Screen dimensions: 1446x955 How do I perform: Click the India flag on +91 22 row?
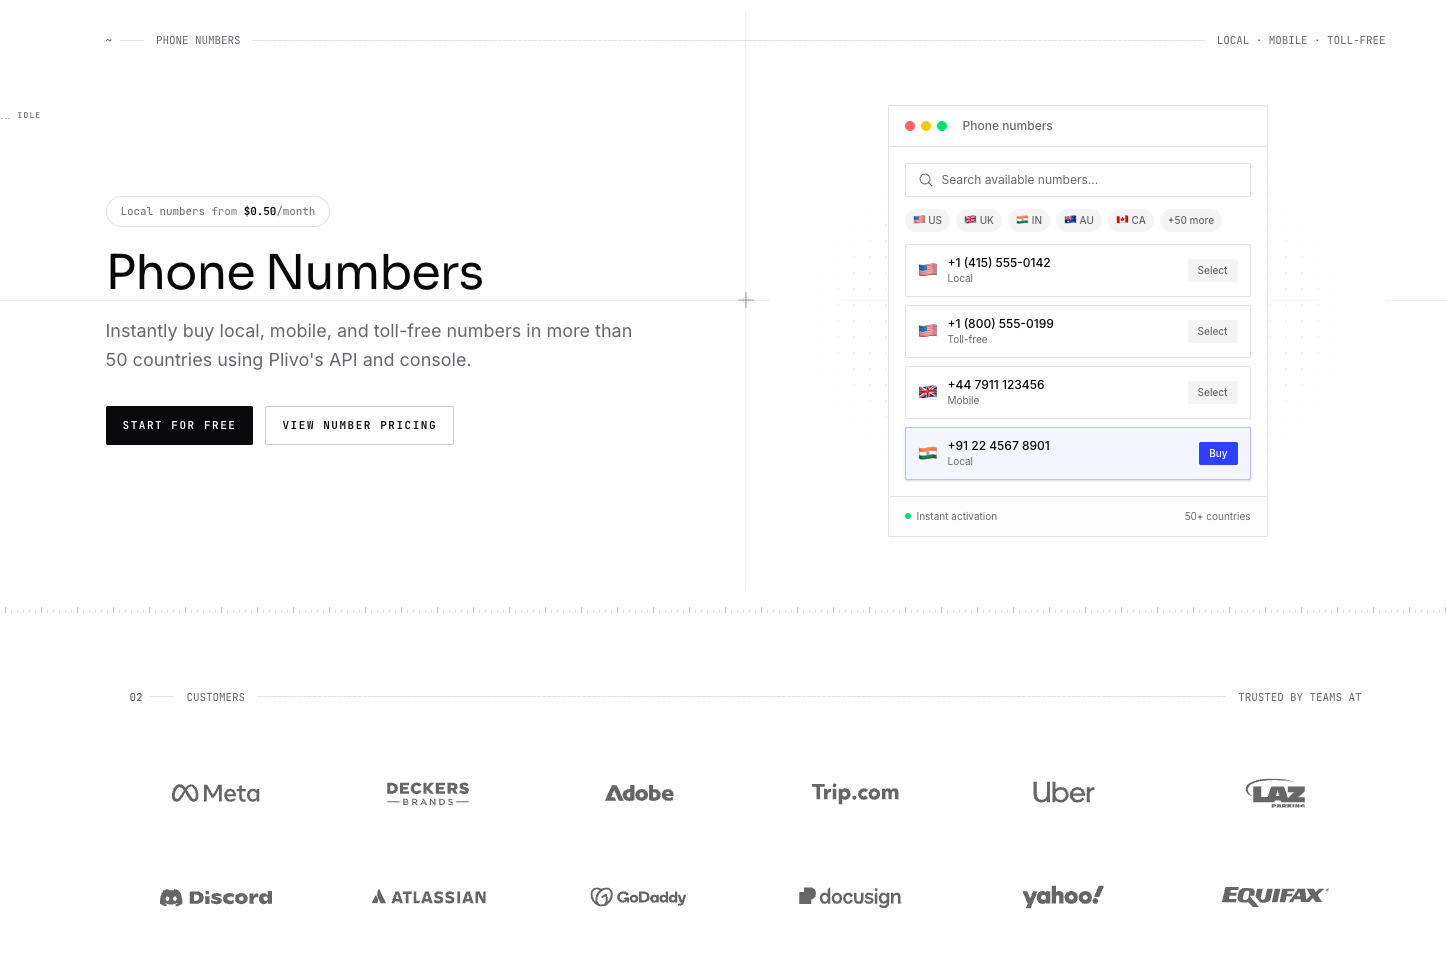pos(928,453)
